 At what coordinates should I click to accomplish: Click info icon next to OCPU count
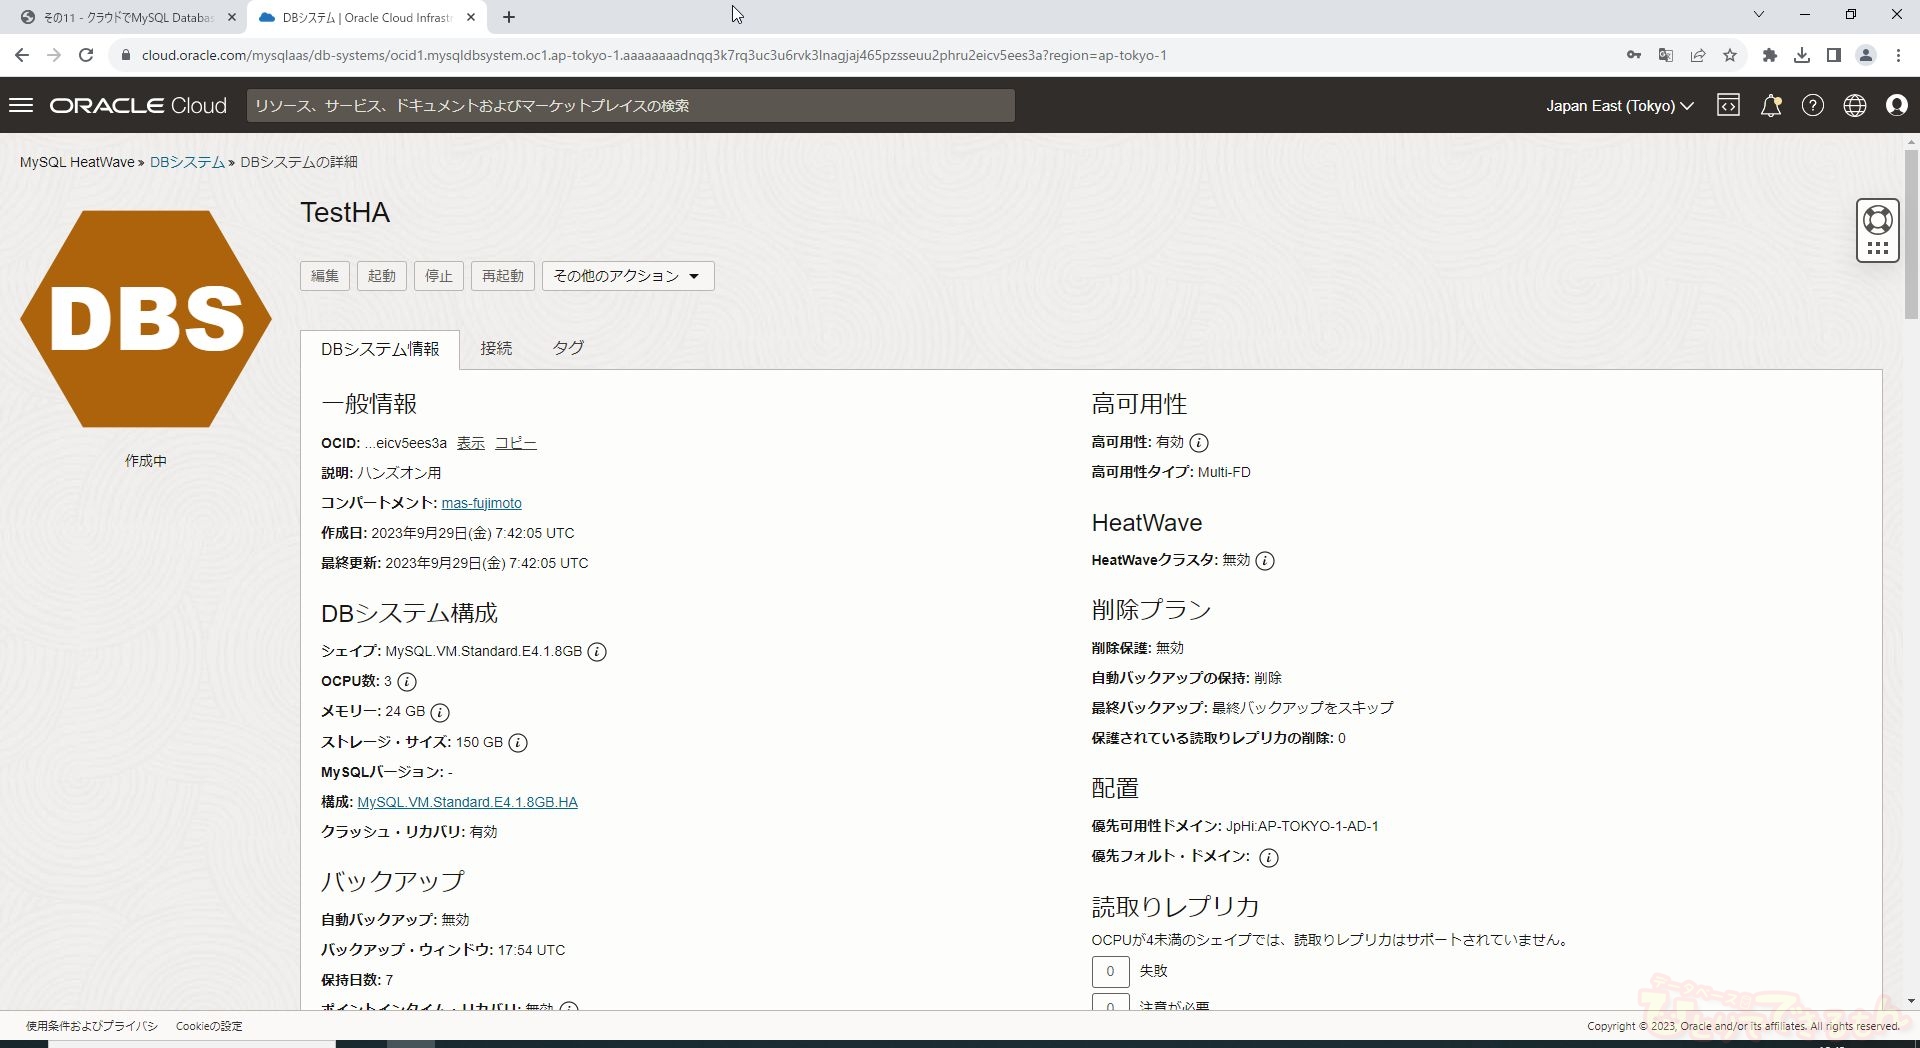(407, 682)
